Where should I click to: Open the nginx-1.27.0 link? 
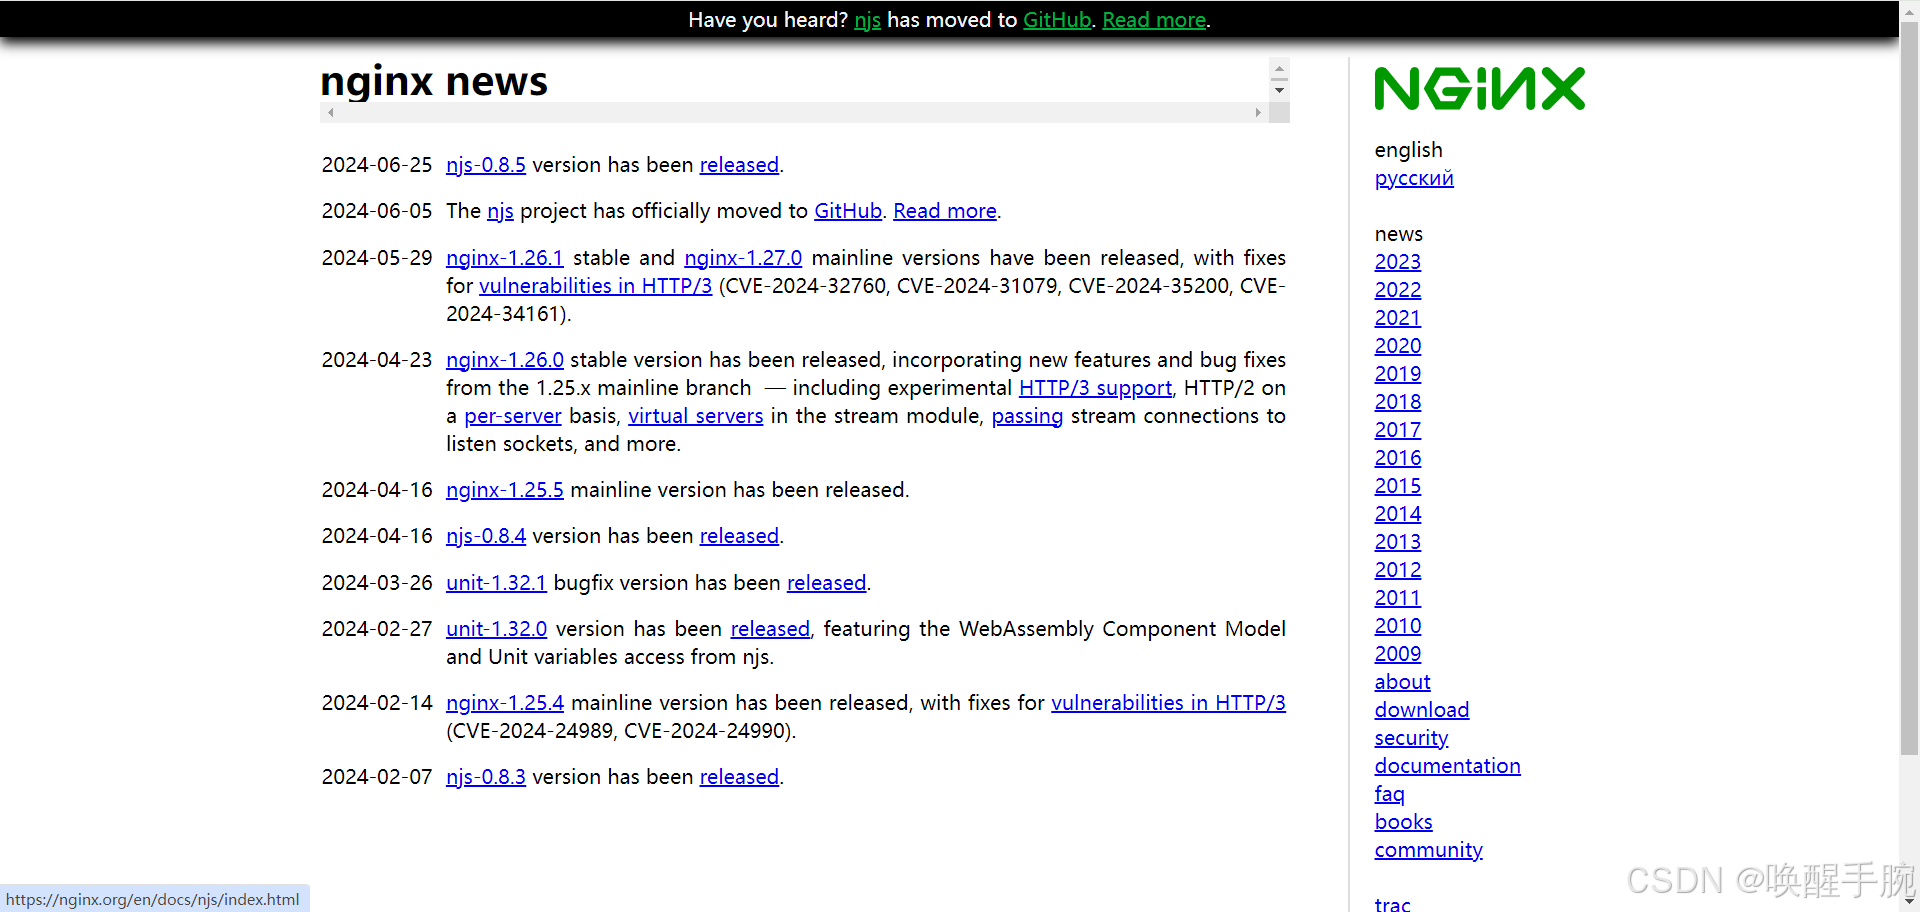coord(743,258)
